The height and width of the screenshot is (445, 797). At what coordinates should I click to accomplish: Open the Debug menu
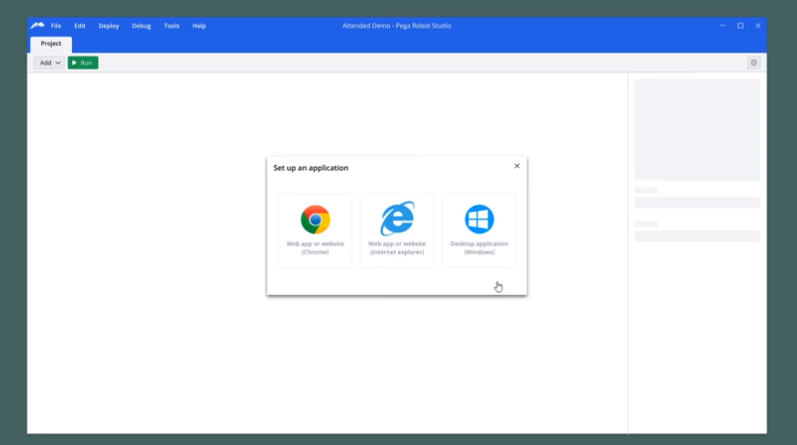141,26
